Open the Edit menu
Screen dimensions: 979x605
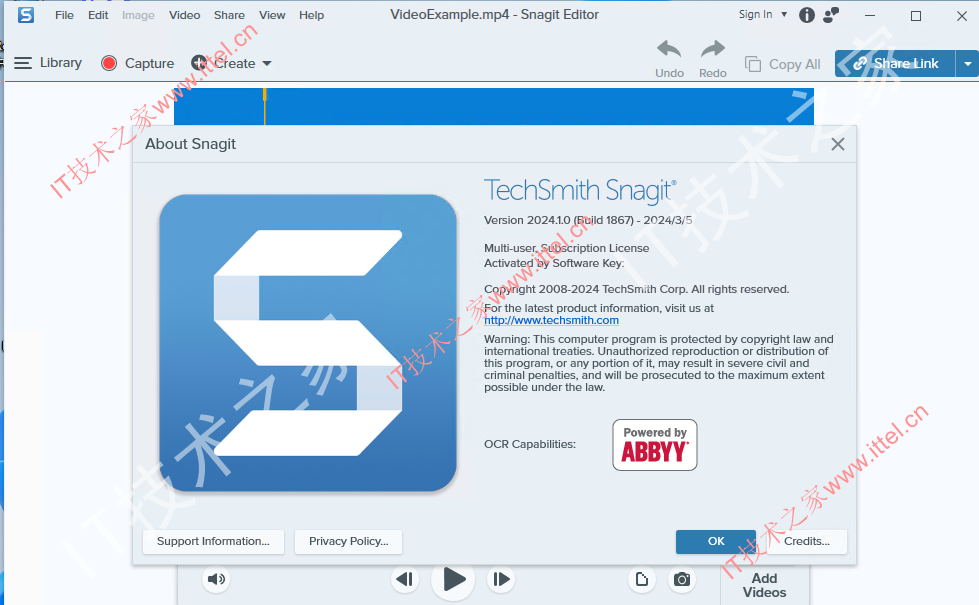pyautogui.click(x=98, y=15)
